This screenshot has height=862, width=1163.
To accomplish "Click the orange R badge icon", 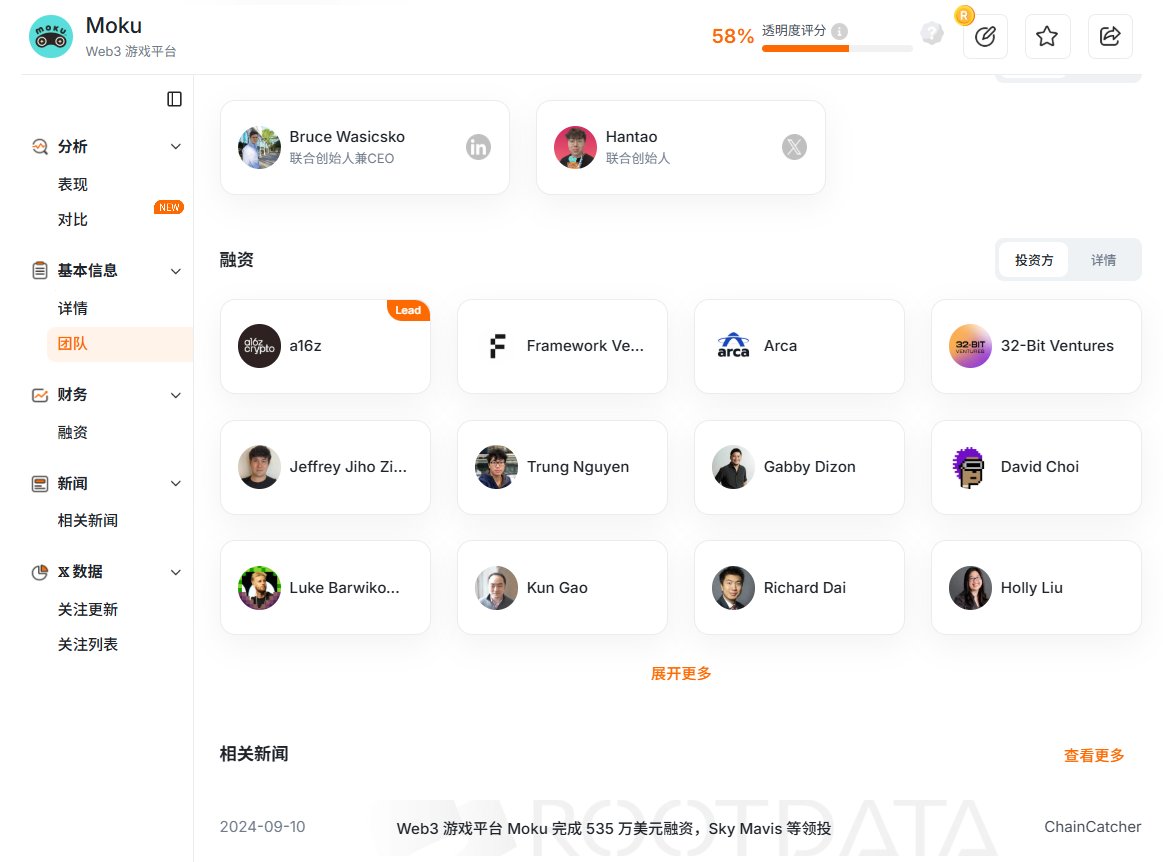I will [x=964, y=15].
